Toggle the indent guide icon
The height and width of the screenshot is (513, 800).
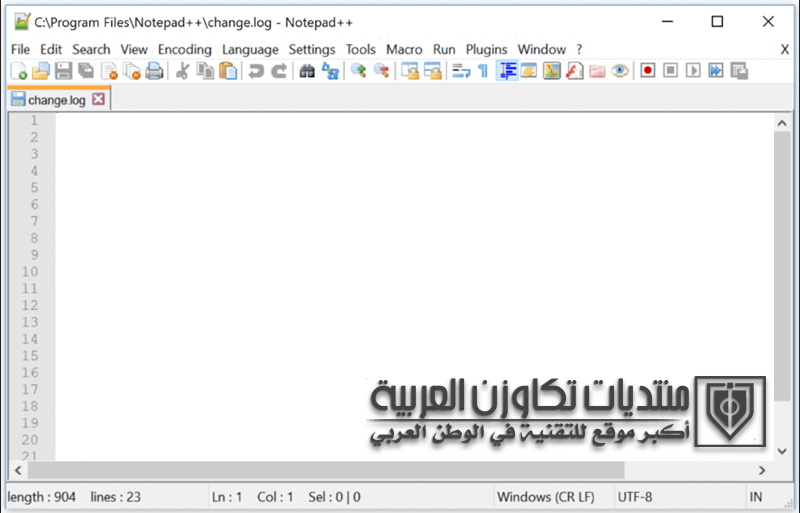pos(507,71)
